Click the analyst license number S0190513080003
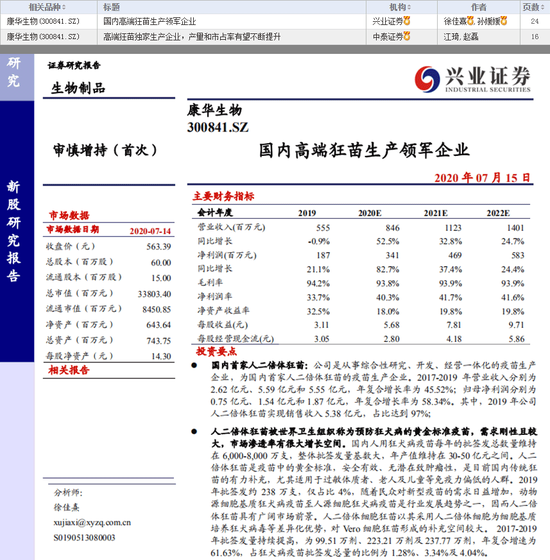550x560 pixels. tap(84, 538)
